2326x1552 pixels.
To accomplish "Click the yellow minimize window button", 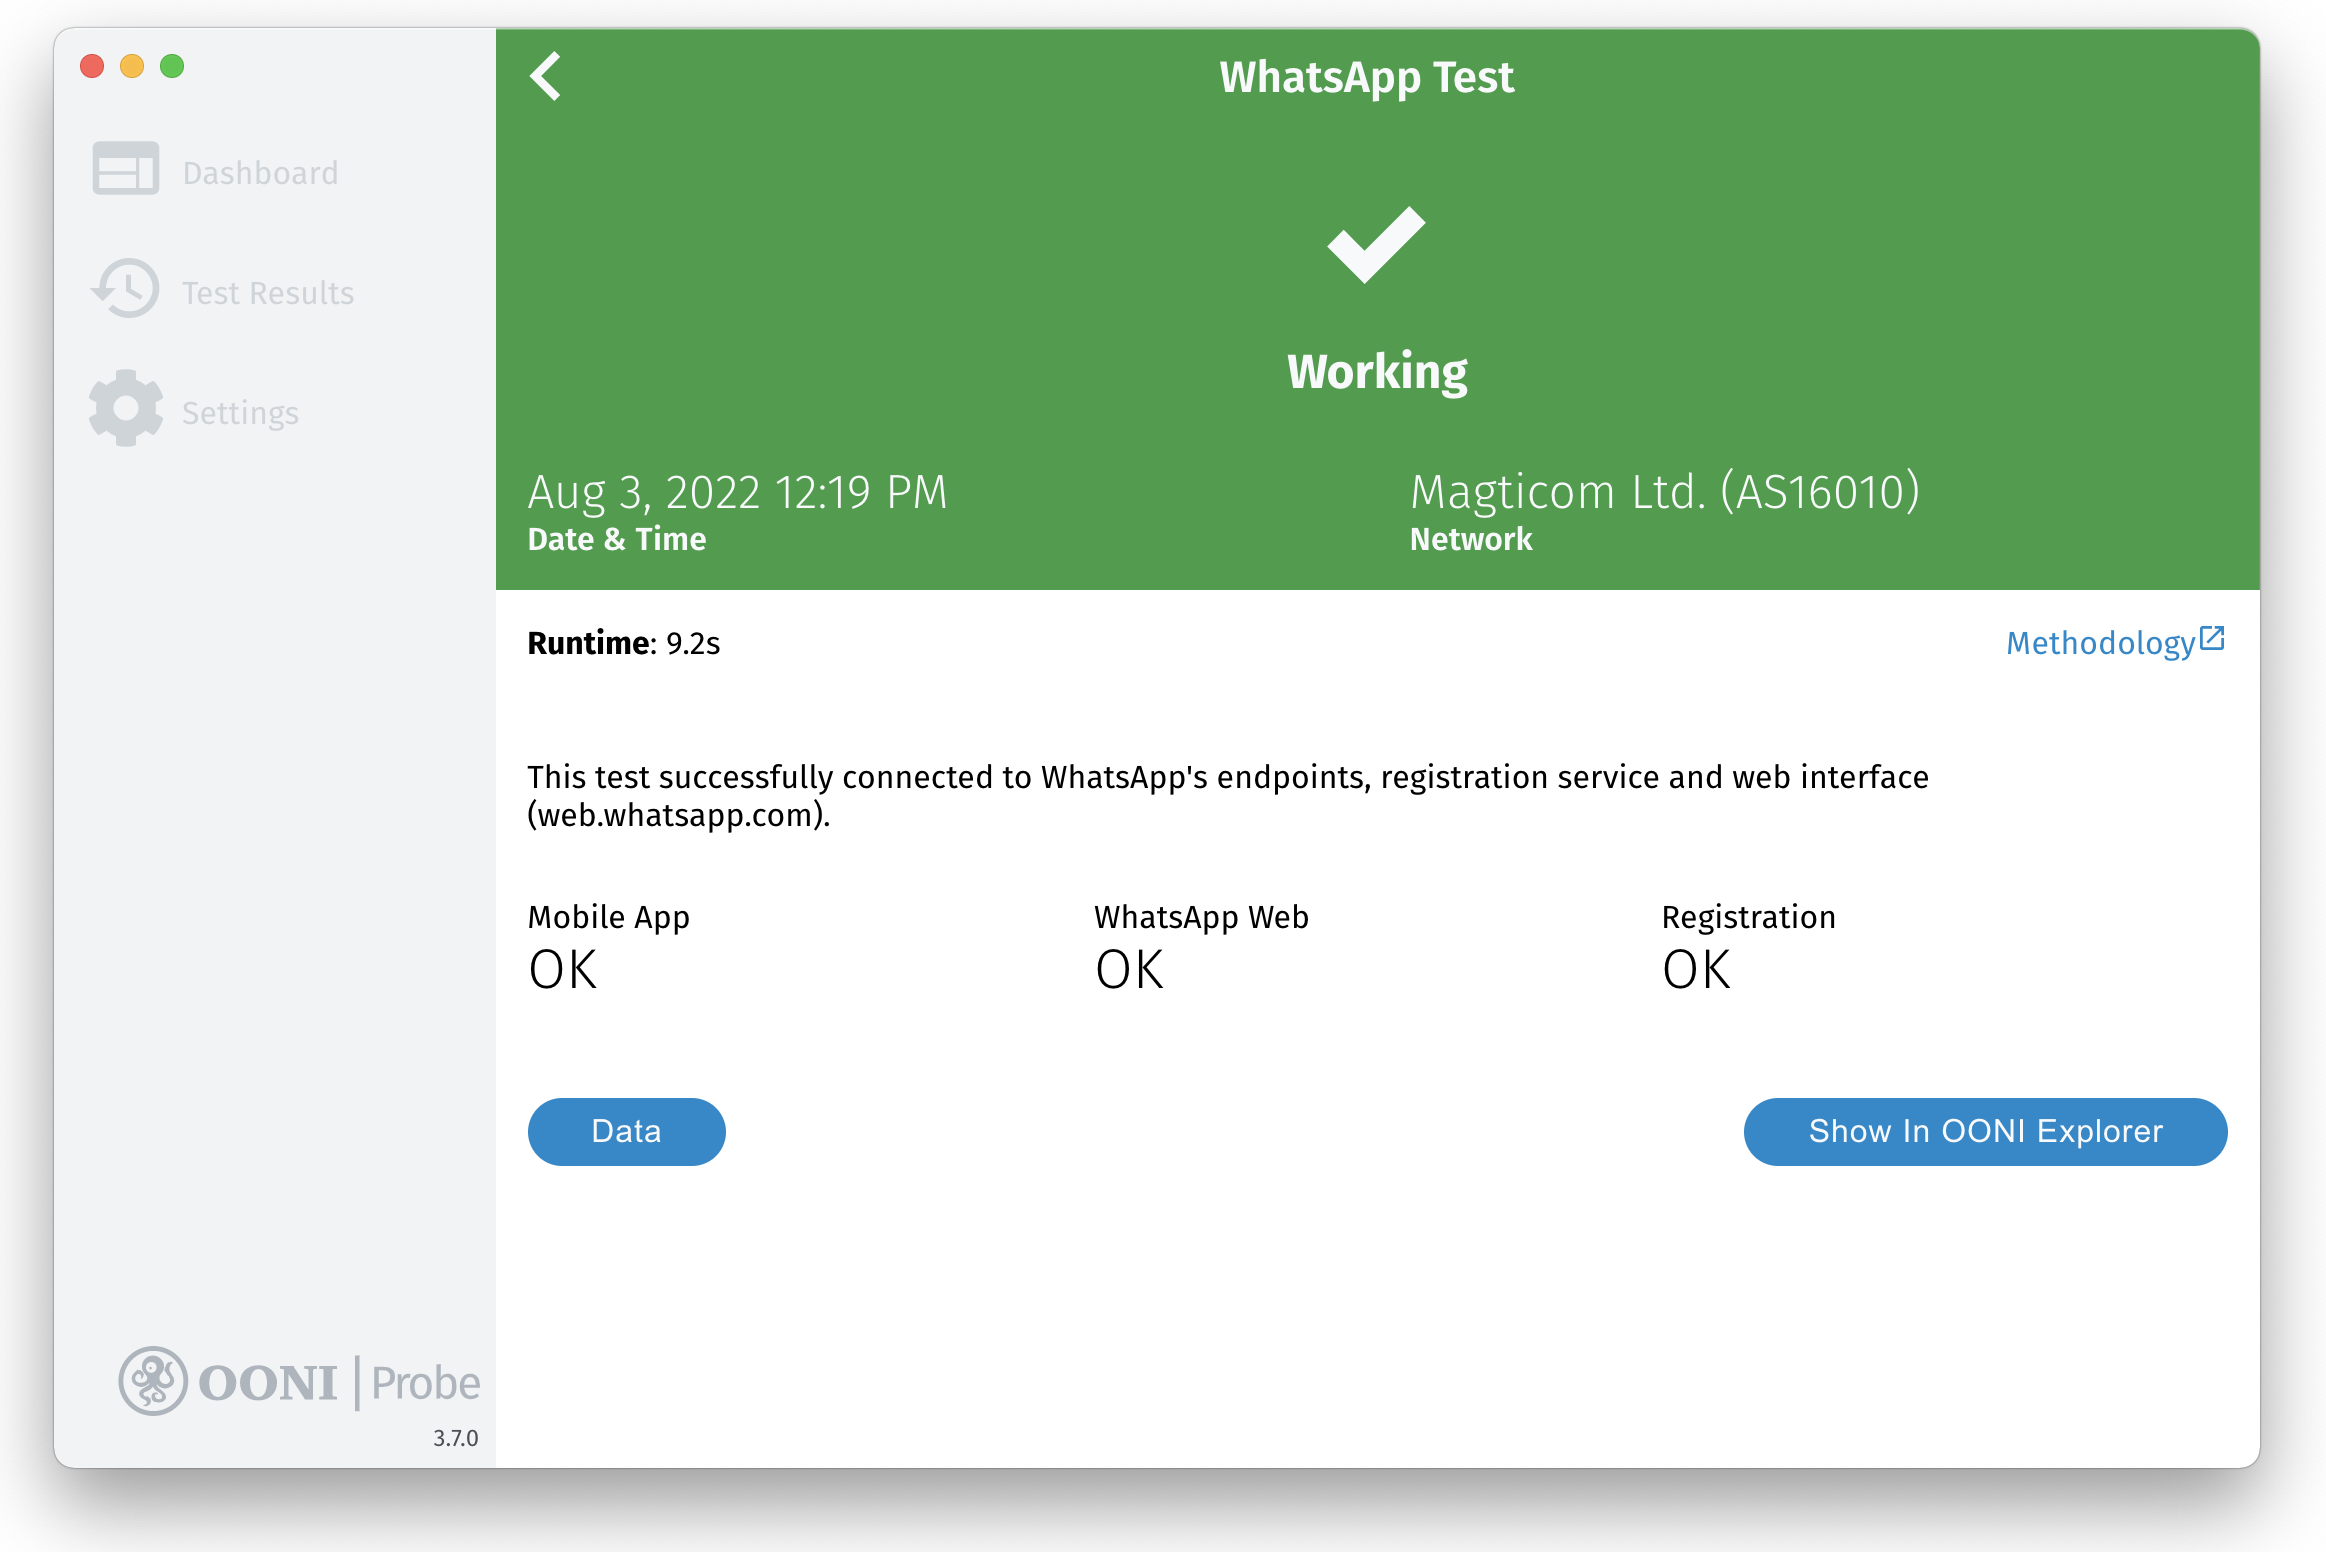I will point(132,66).
